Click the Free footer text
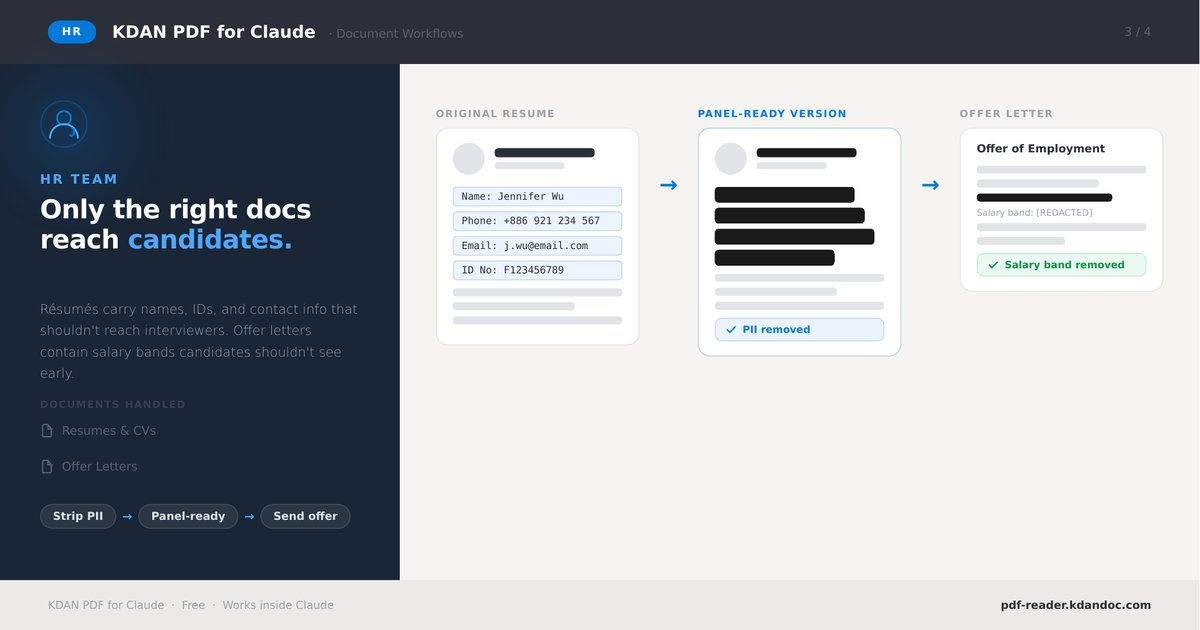The image size is (1200, 630). 193,605
